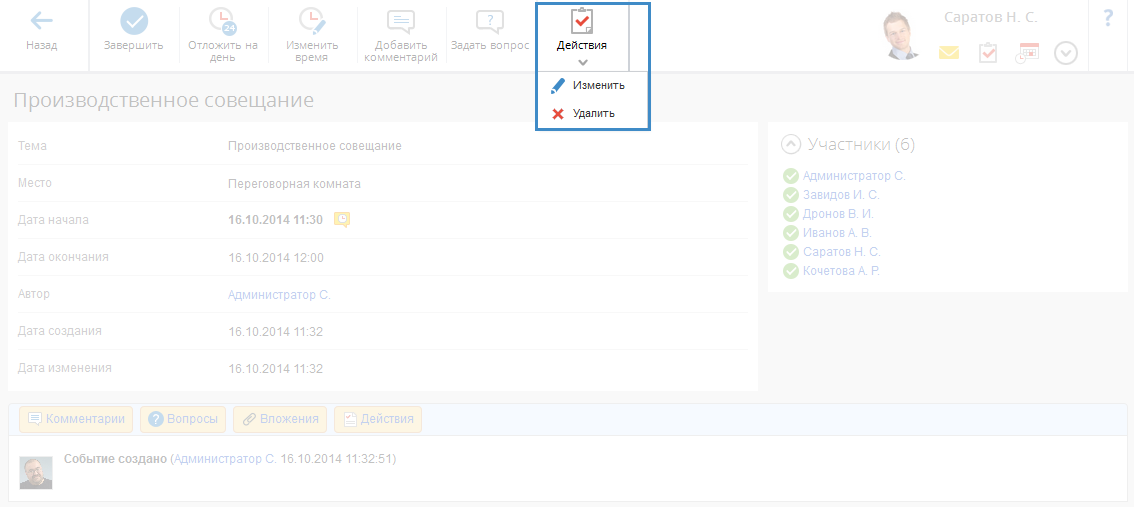Screen dimensions: 1134x507
Task: Click the history entry author Администратор С.
Action: tap(225, 459)
